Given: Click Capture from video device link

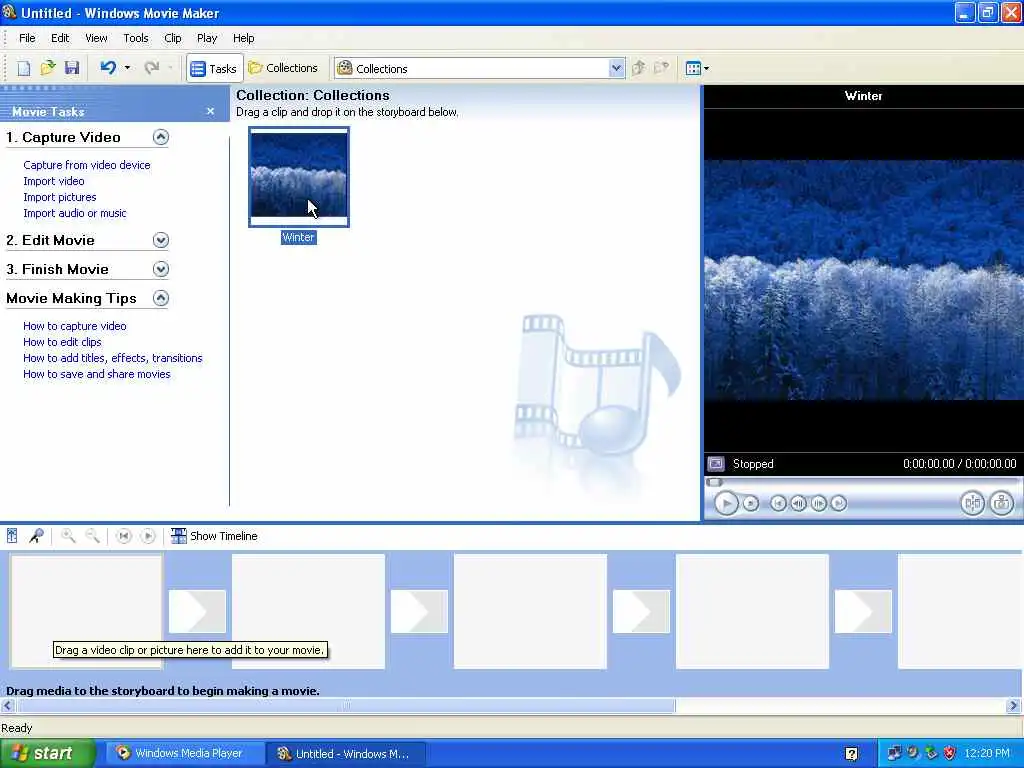Looking at the screenshot, I should click(x=87, y=165).
